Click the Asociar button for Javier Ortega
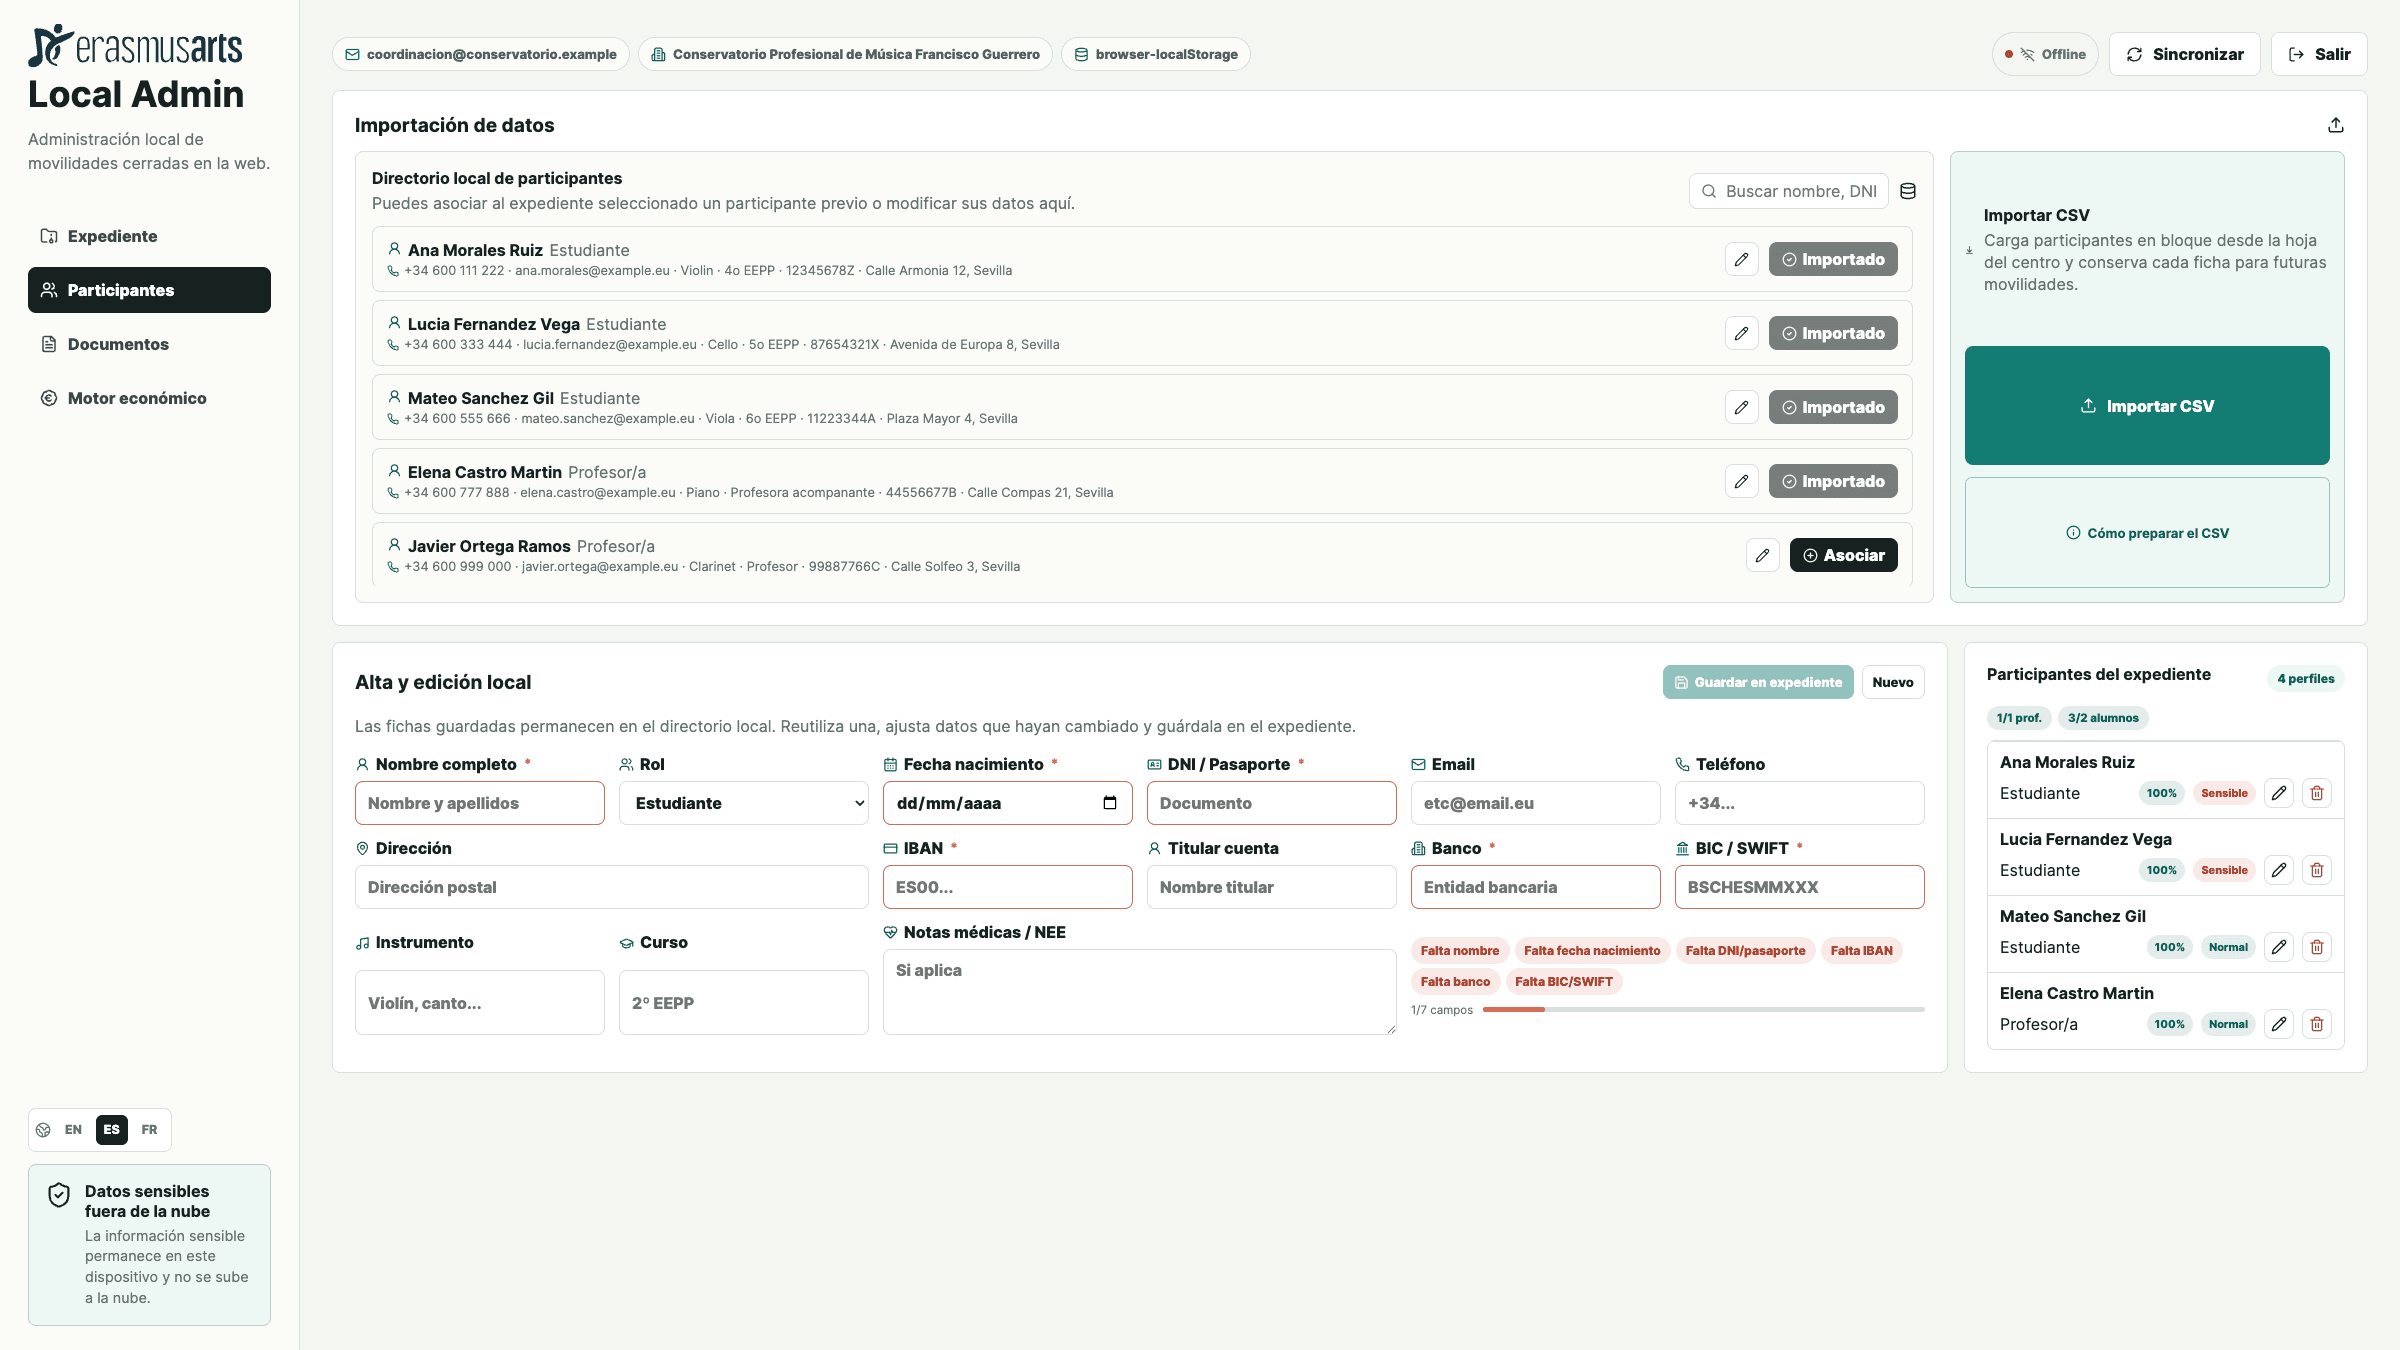Viewport: 2400px width, 1350px height. [1843, 555]
